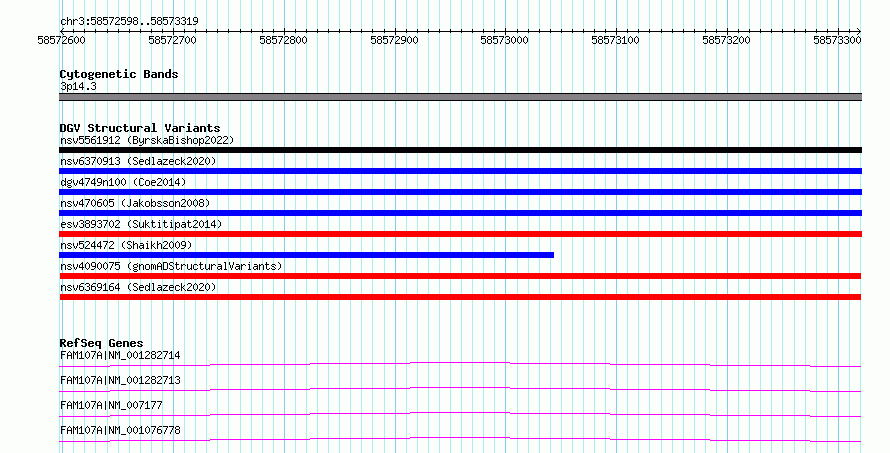Select the magenta NM_001076778 intron line
890x453 pixels.
coord(460,439)
